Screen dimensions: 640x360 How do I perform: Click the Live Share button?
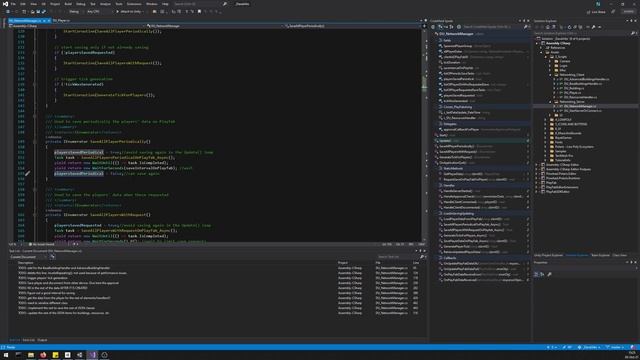596,12
